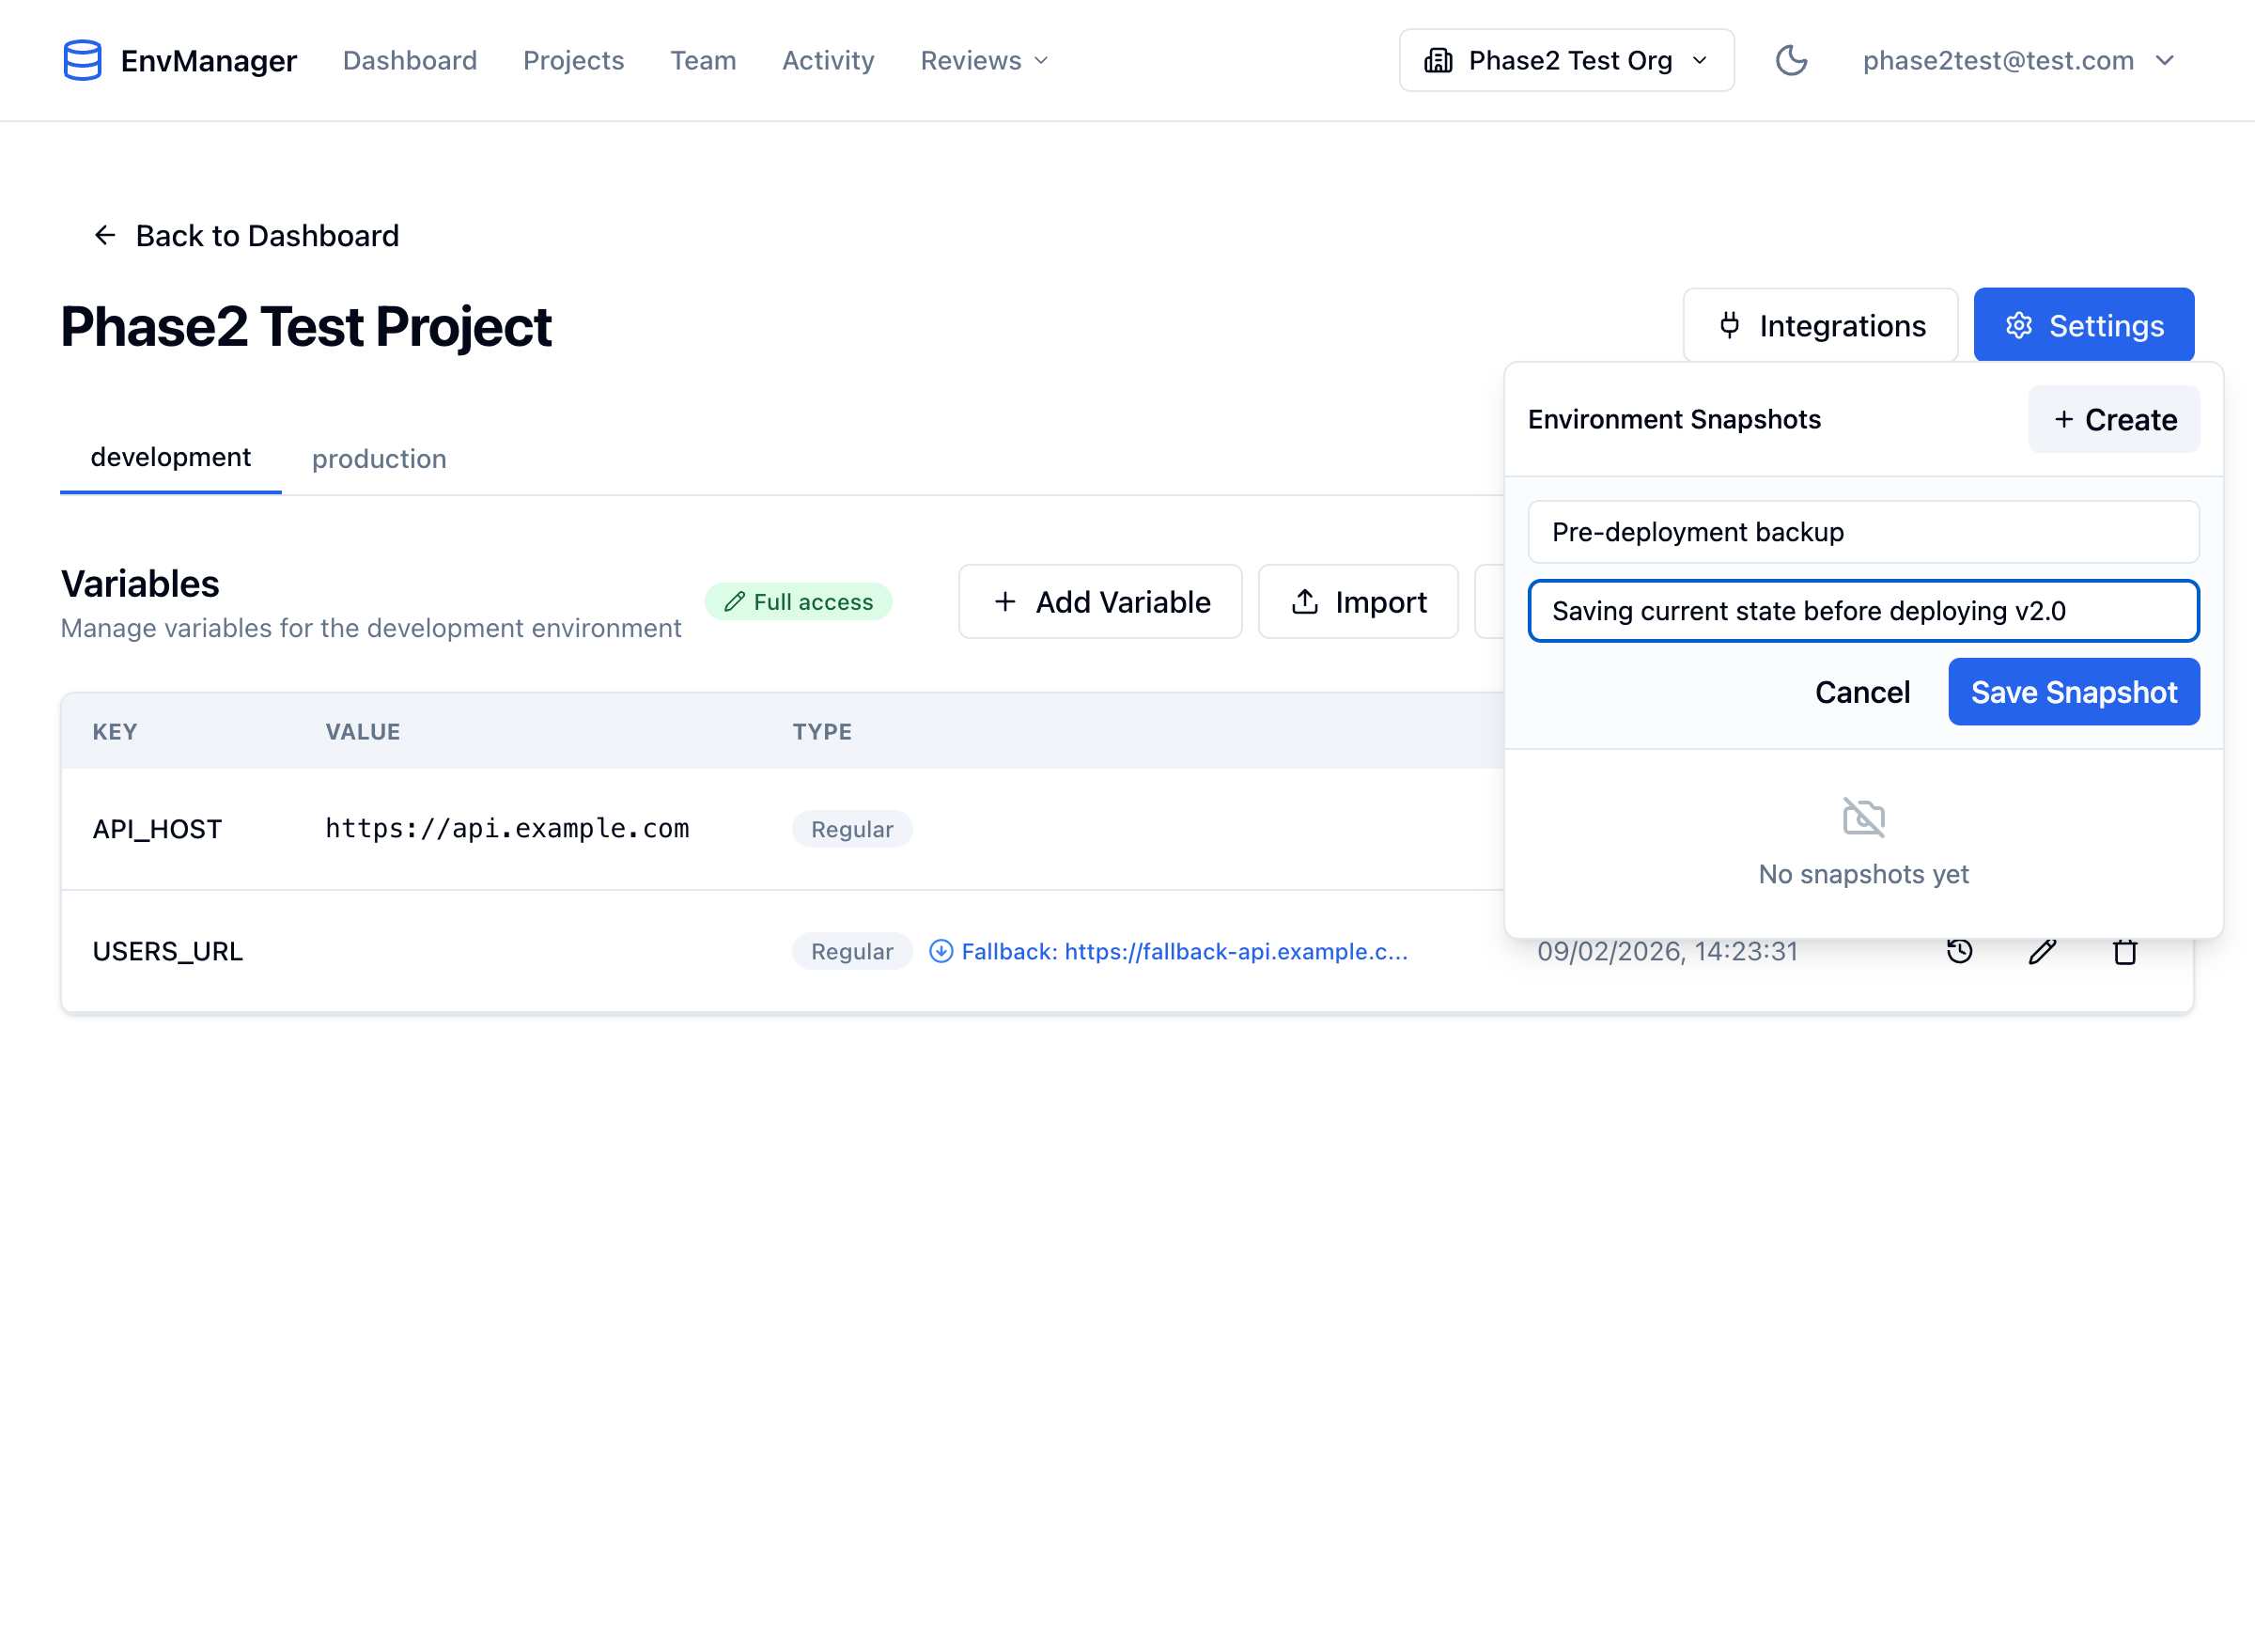Click the Fallback URL link for USERS_URL
Viewport: 2255px width, 1652px height.
coord(1184,951)
